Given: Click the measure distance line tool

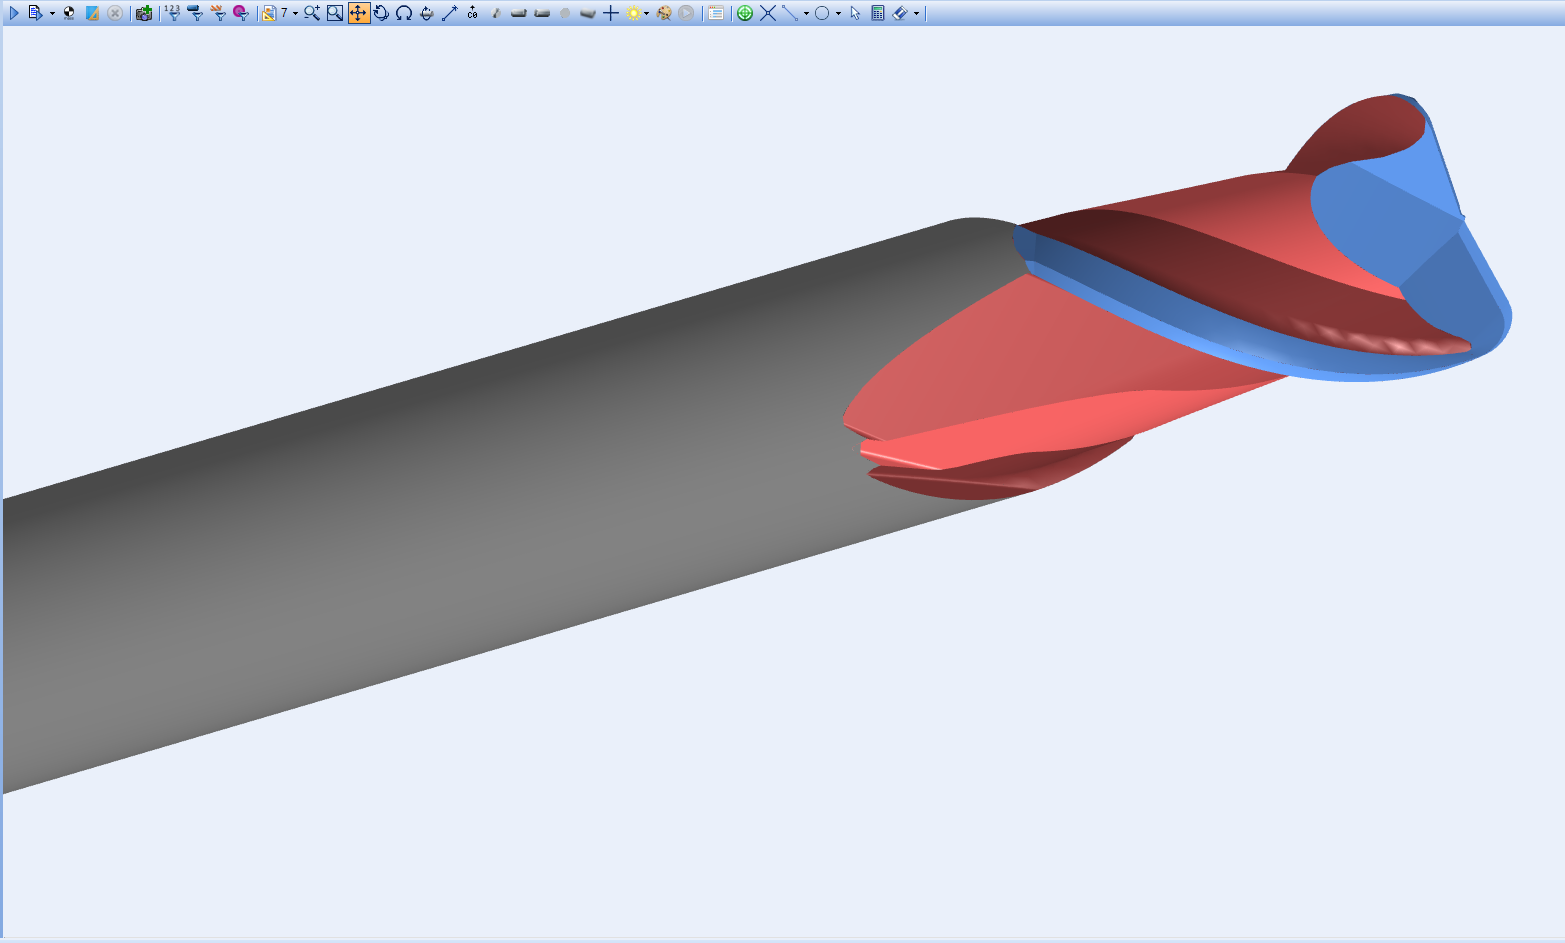Looking at the screenshot, I should pos(449,13).
